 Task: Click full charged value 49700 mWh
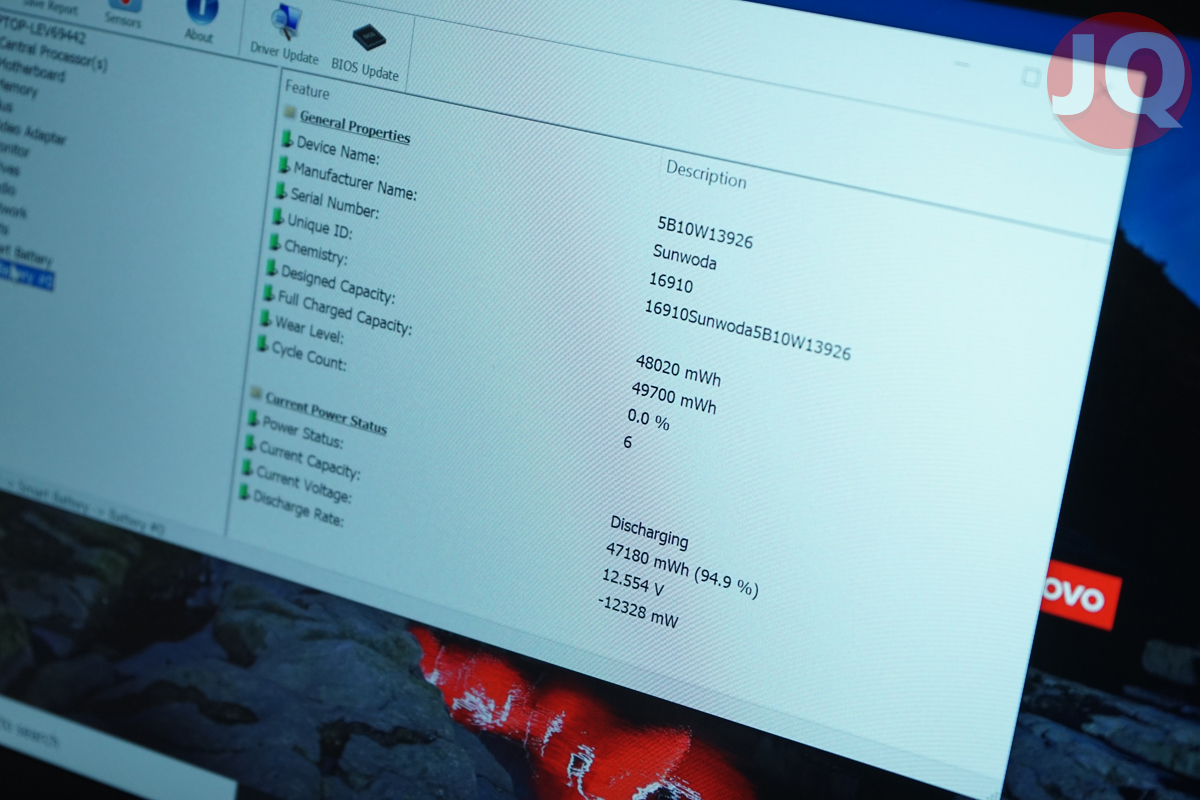click(x=673, y=397)
